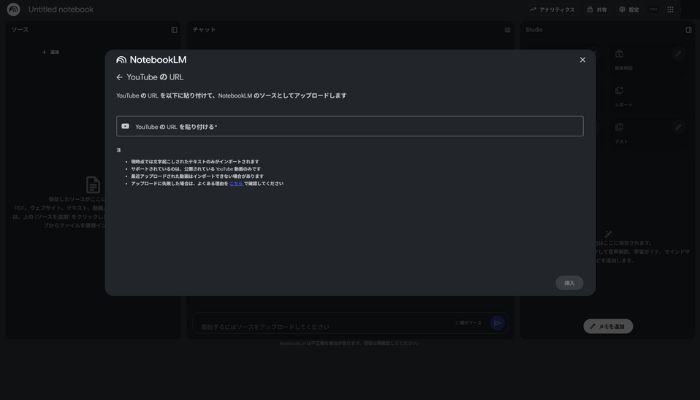Image resolution: width=700 pixels, height=400 pixels.
Task: Edit the first Studio card via pencil icon
Action: (x=679, y=54)
